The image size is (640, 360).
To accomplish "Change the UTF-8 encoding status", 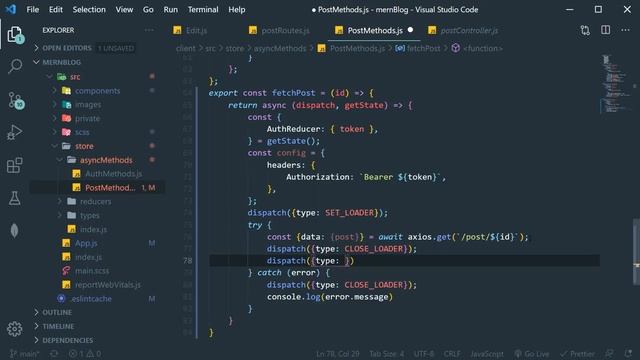I will tap(424, 354).
